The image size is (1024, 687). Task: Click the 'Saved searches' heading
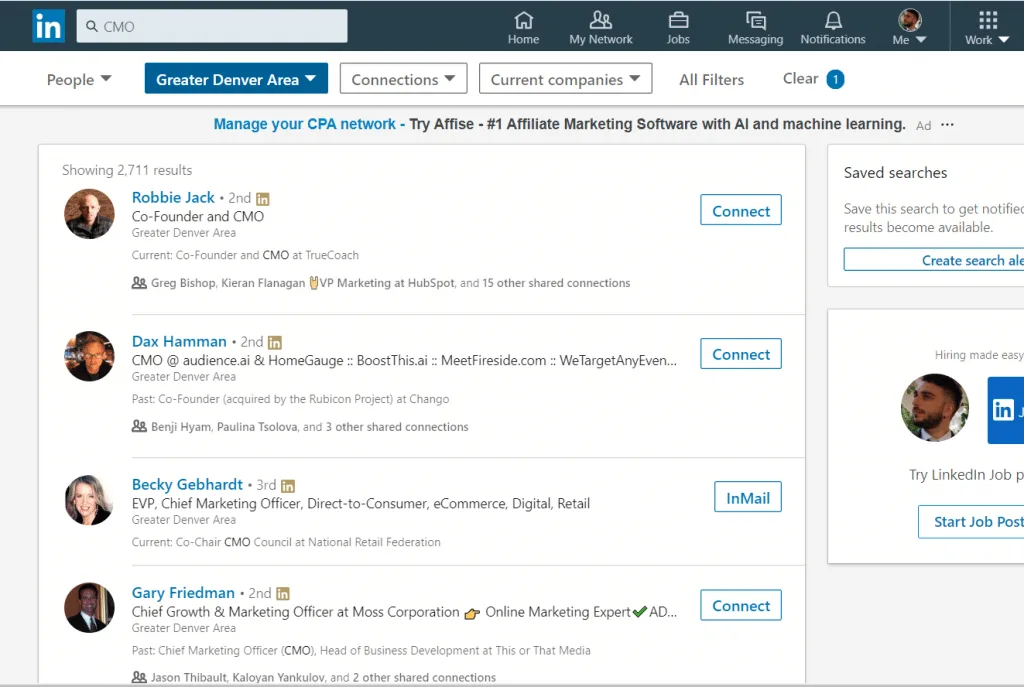[x=895, y=172]
